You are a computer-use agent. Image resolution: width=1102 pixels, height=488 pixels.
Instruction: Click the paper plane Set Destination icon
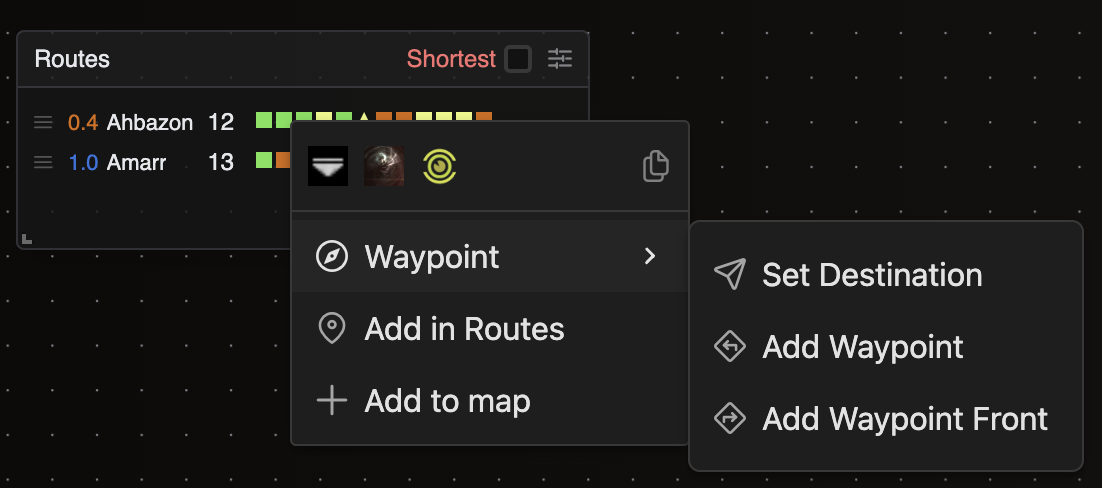[x=730, y=275]
